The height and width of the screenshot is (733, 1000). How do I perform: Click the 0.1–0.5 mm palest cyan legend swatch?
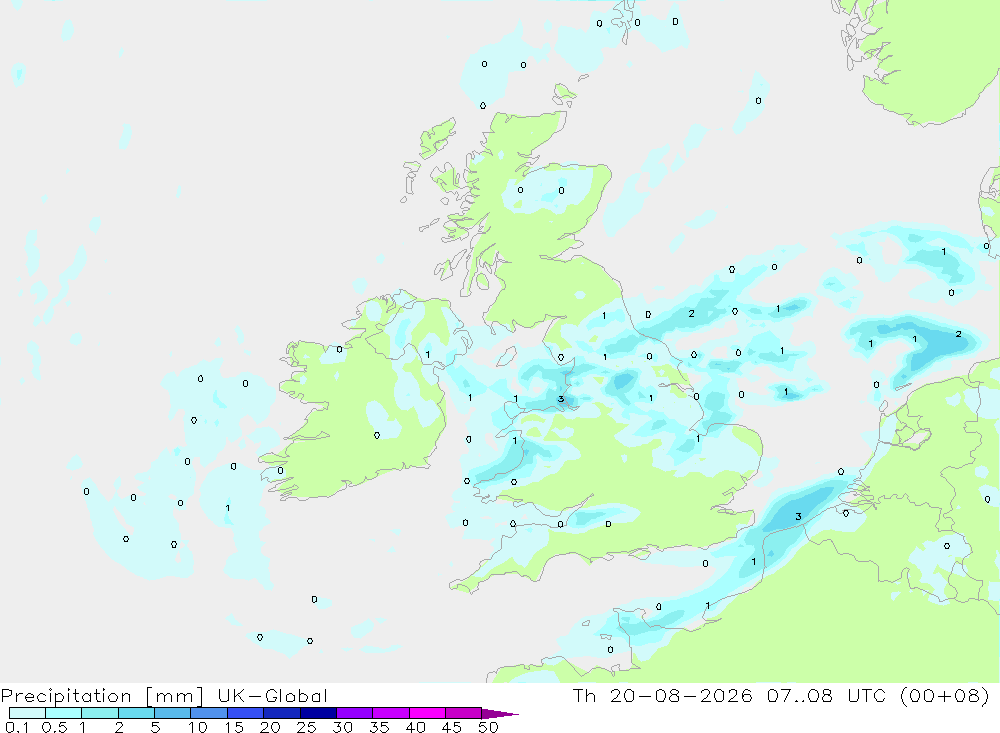(x=27, y=713)
